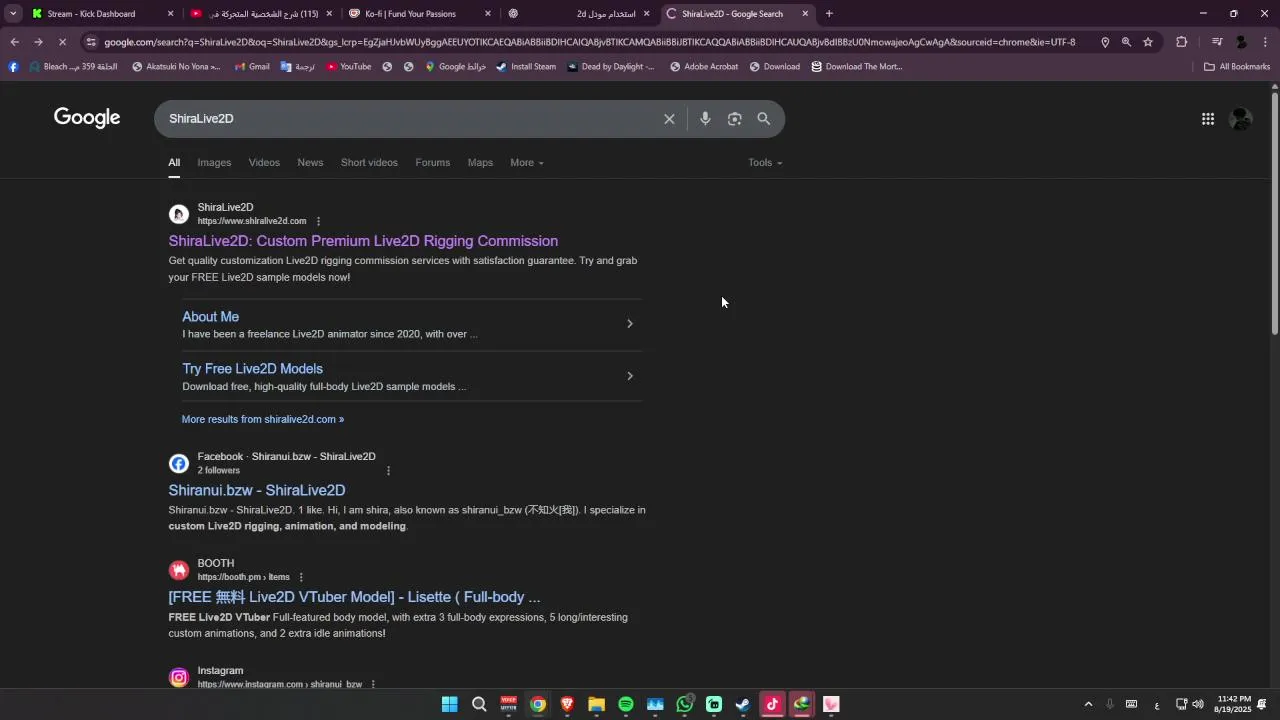The height and width of the screenshot is (720, 1280).
Task: Switch to the Forums results tab
Action: pos(433,163)
